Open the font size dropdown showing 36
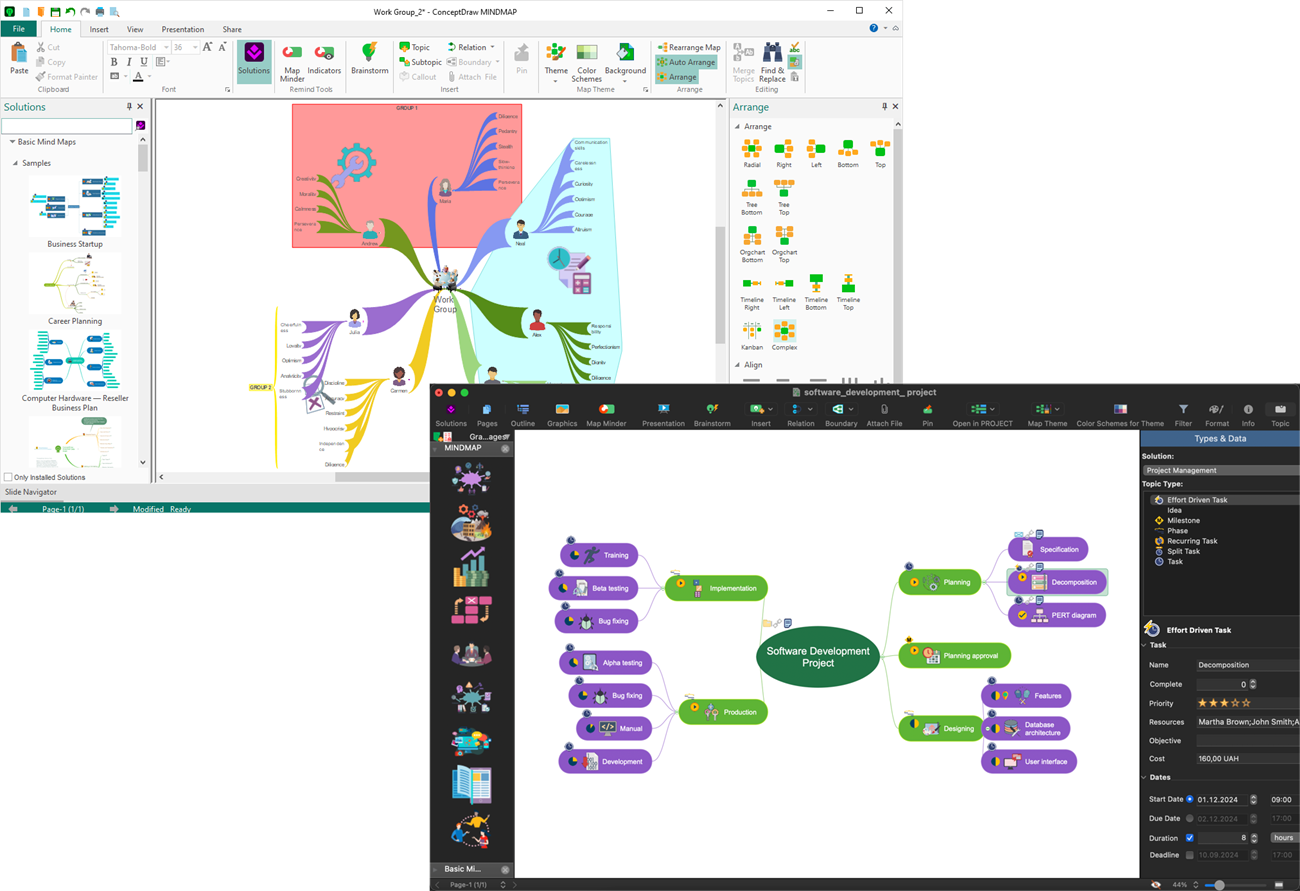The height and width of the screenshot is (891, 1300). click(x=193, y=47)
